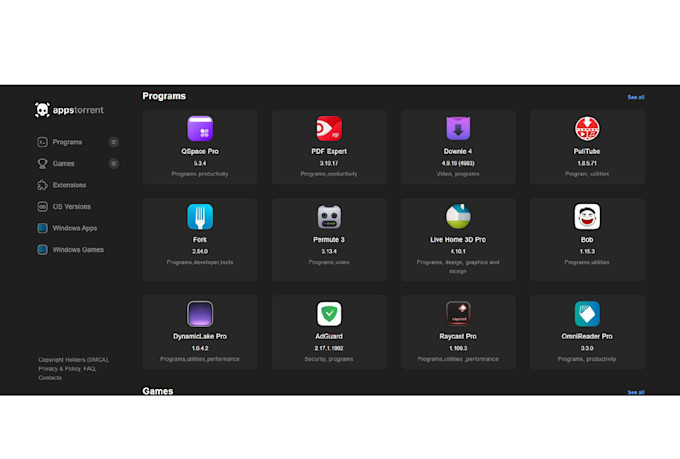Open the Permute 3 robot icon
This screenshot has height=459, width=680.
(329, 216)
